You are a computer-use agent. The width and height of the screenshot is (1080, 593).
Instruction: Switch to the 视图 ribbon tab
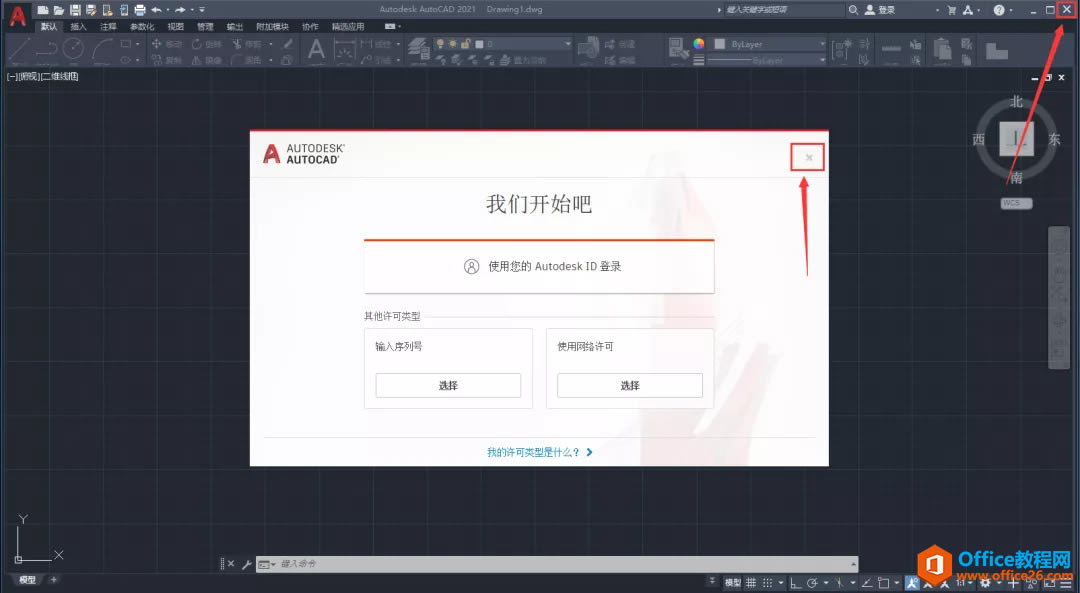176,27
